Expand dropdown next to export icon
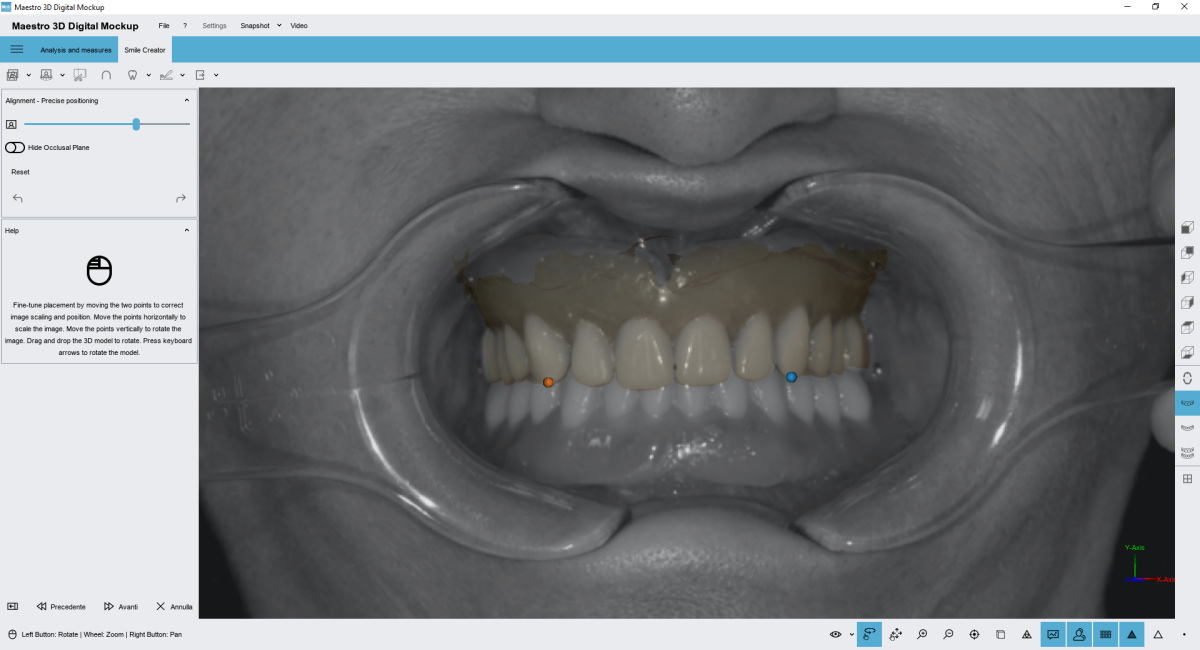Screen dimensions: 1200x650 click(216, 75)
